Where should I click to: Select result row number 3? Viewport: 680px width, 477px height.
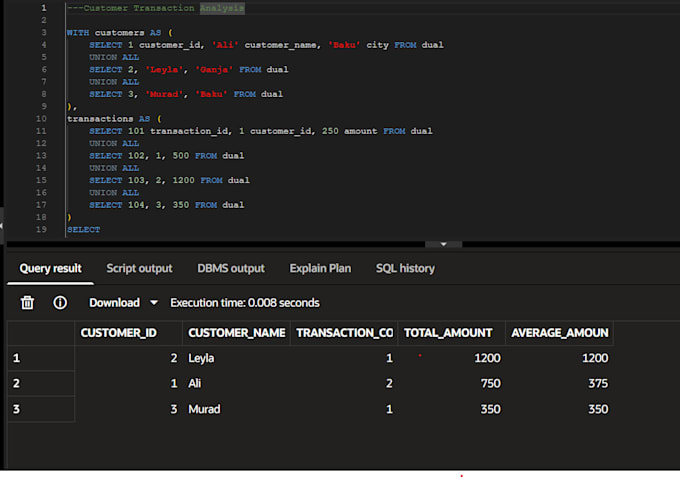coord(41,409)
